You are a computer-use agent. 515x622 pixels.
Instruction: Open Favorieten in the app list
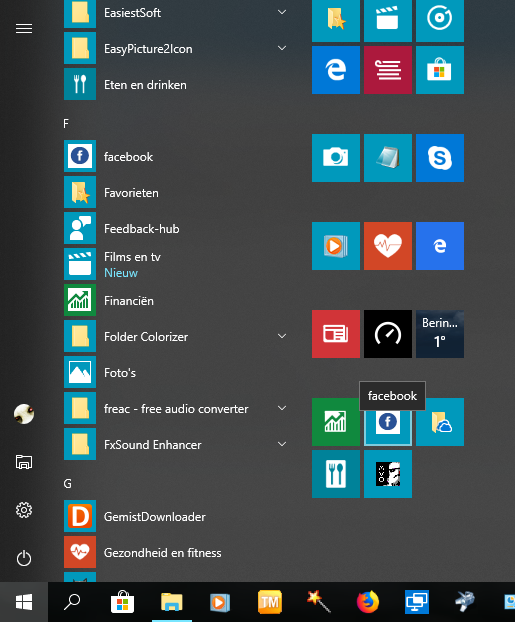tap(175, 192)
